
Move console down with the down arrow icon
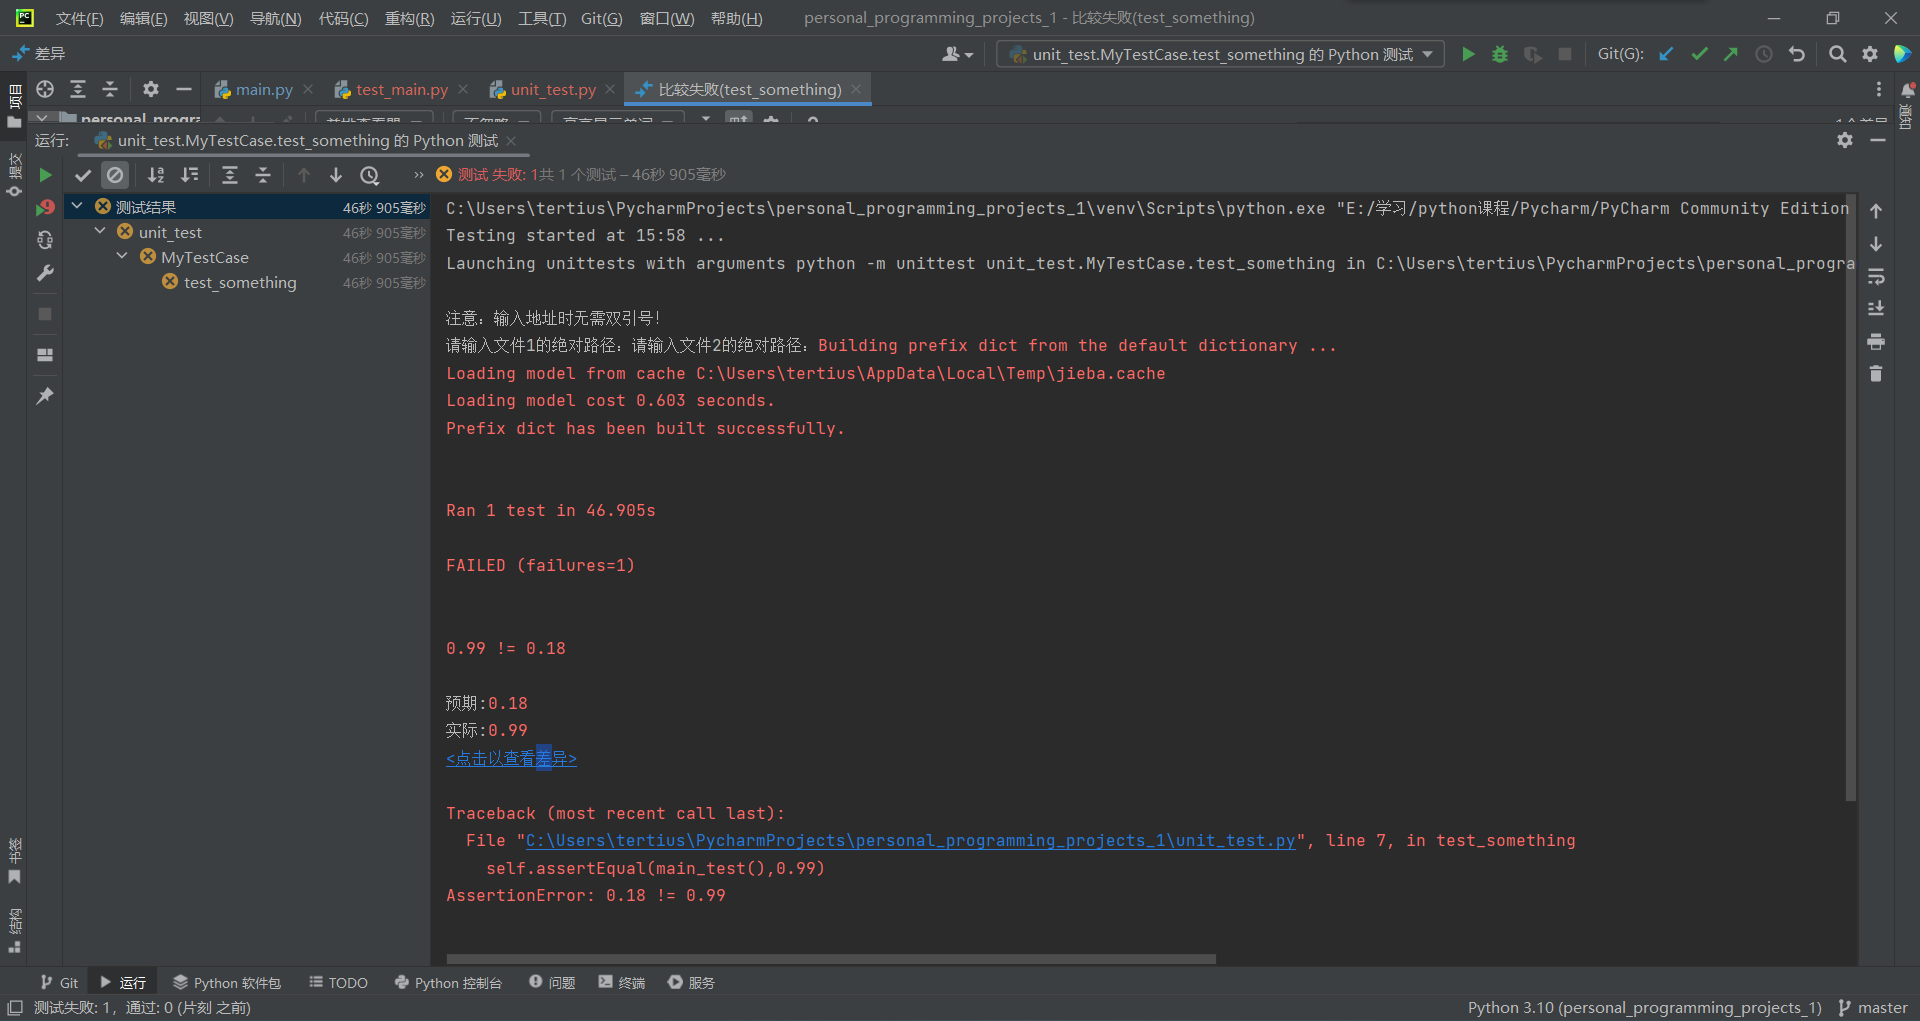(x=1876, y=244)
